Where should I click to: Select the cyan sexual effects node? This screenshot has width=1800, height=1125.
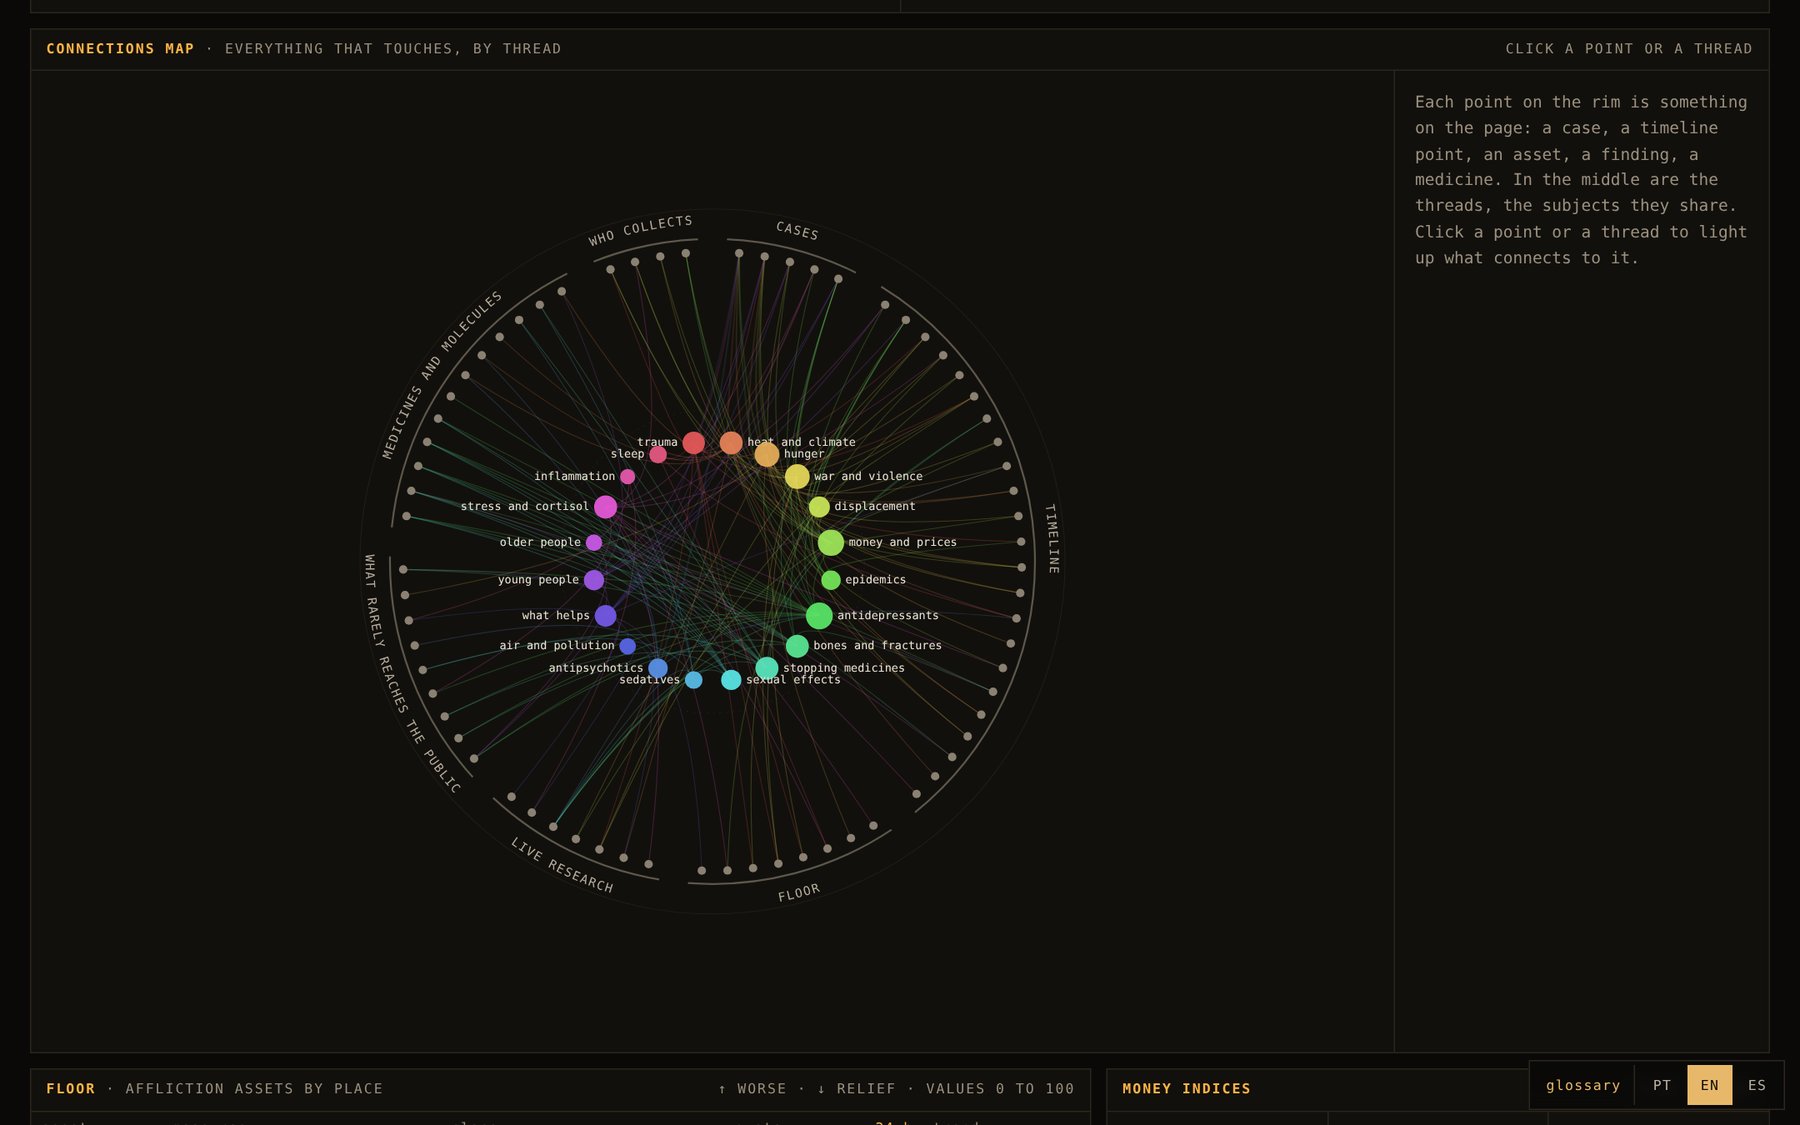pos(731,680)
